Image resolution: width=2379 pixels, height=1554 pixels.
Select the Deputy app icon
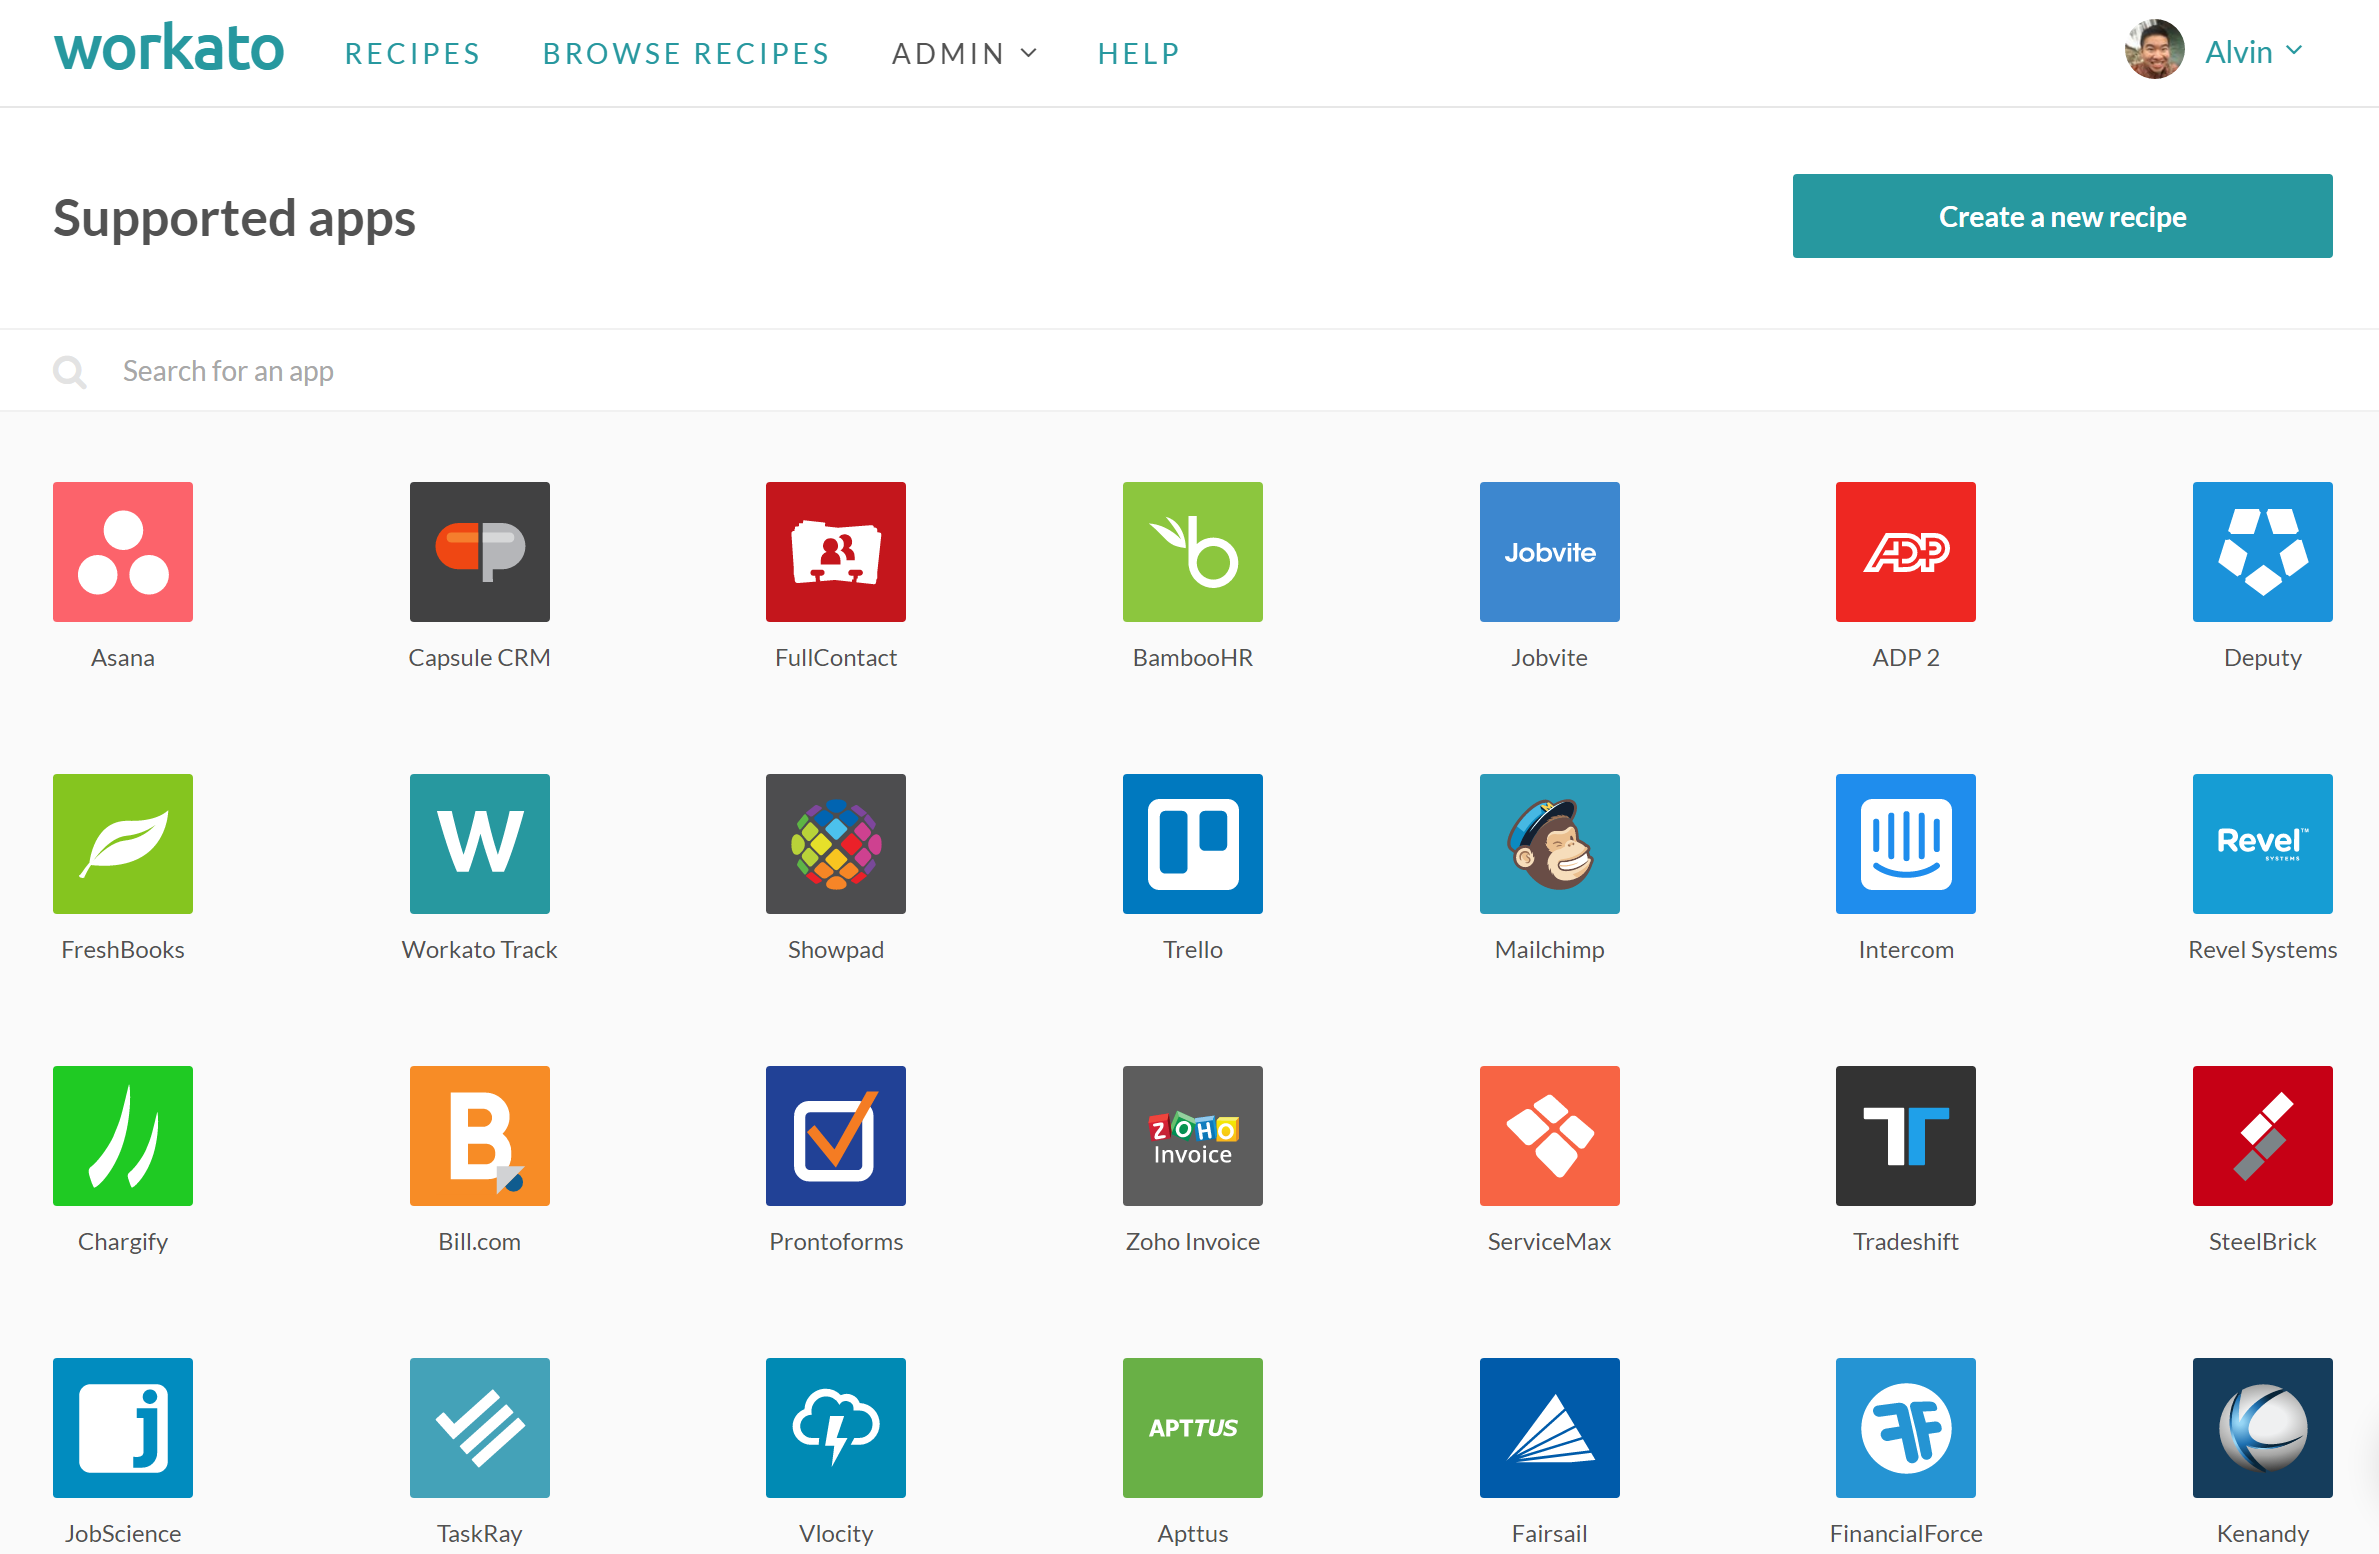pyautogui.click(x=2263, y=552)
